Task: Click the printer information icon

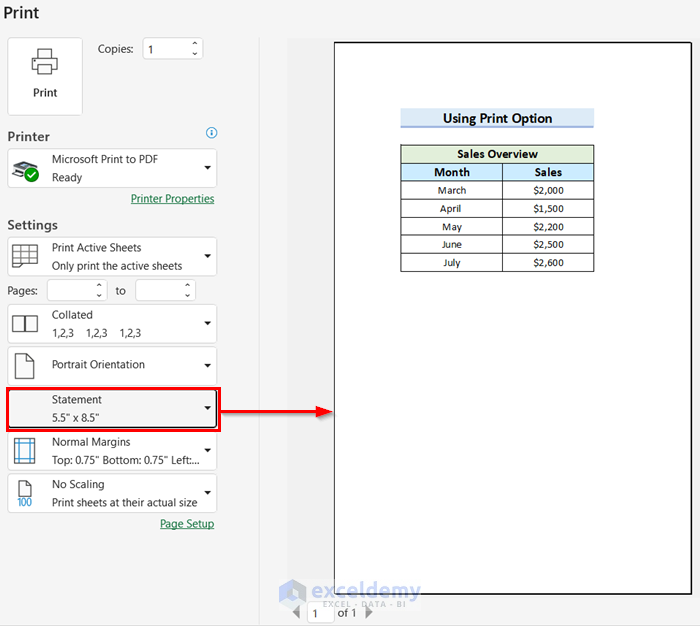Action: pyautogui.click(x=211, y=133)
